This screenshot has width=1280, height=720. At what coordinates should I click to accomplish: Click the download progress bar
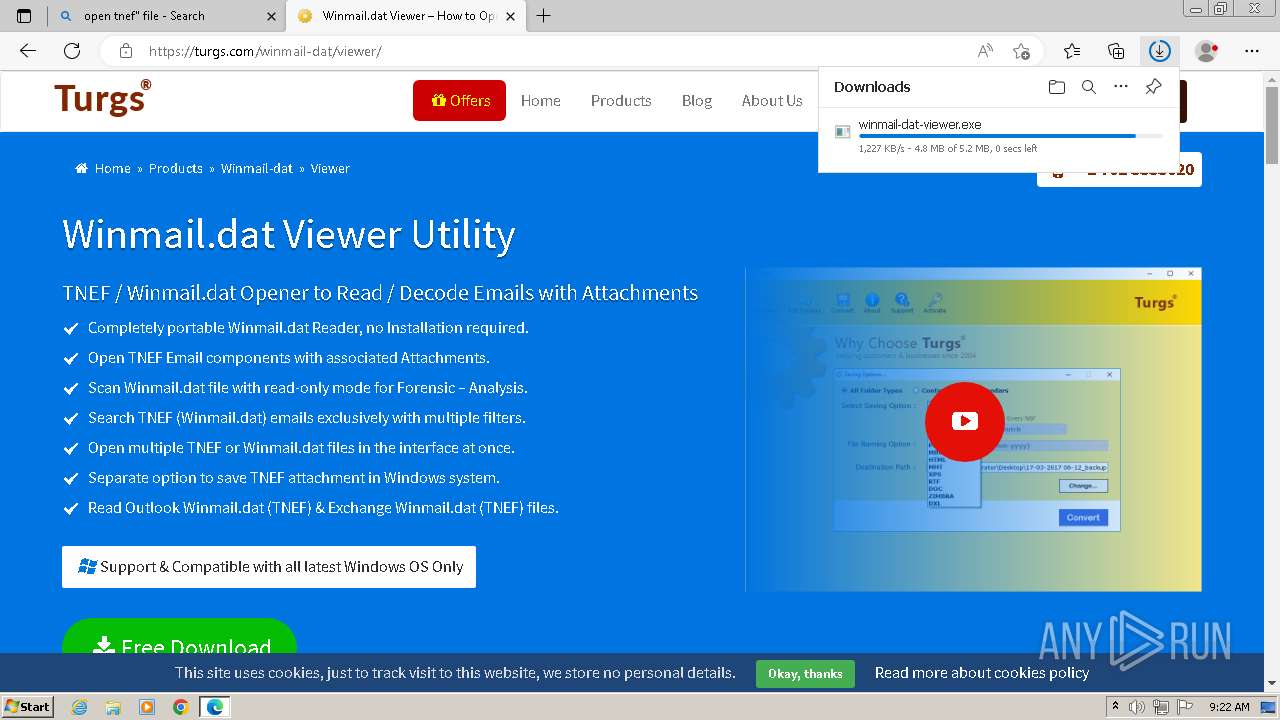click(1010, 136)
